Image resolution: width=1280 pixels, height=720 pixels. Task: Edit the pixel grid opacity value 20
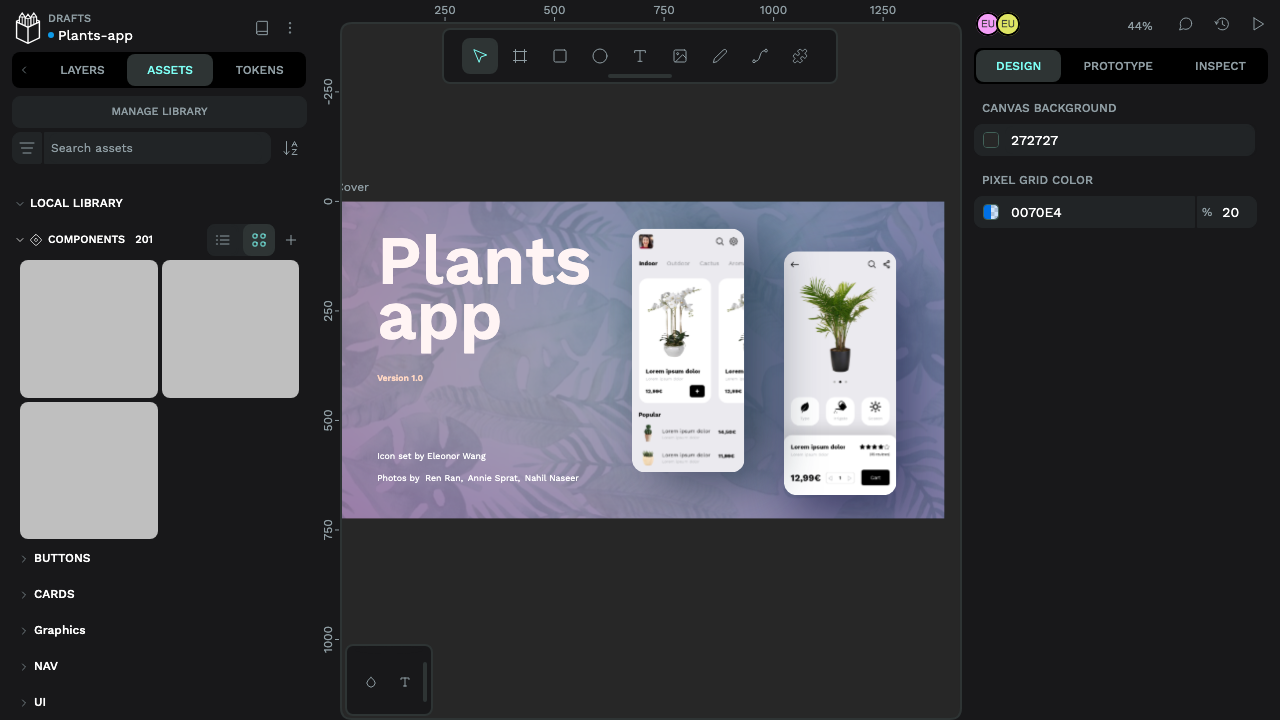click(x=1230, y=212)
